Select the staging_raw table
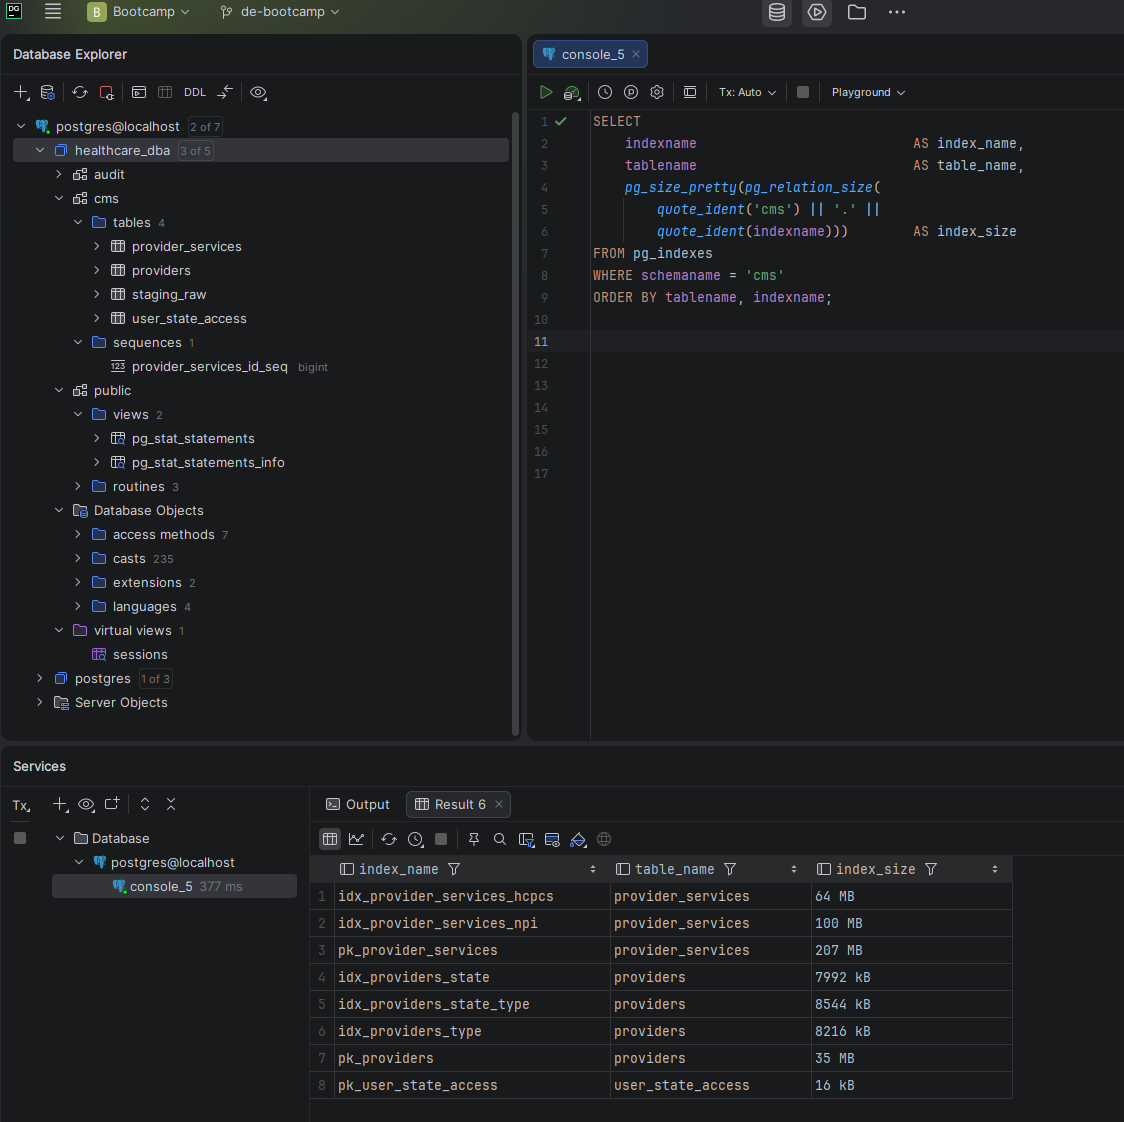The image size is (1124, 1122). point(168,295)
